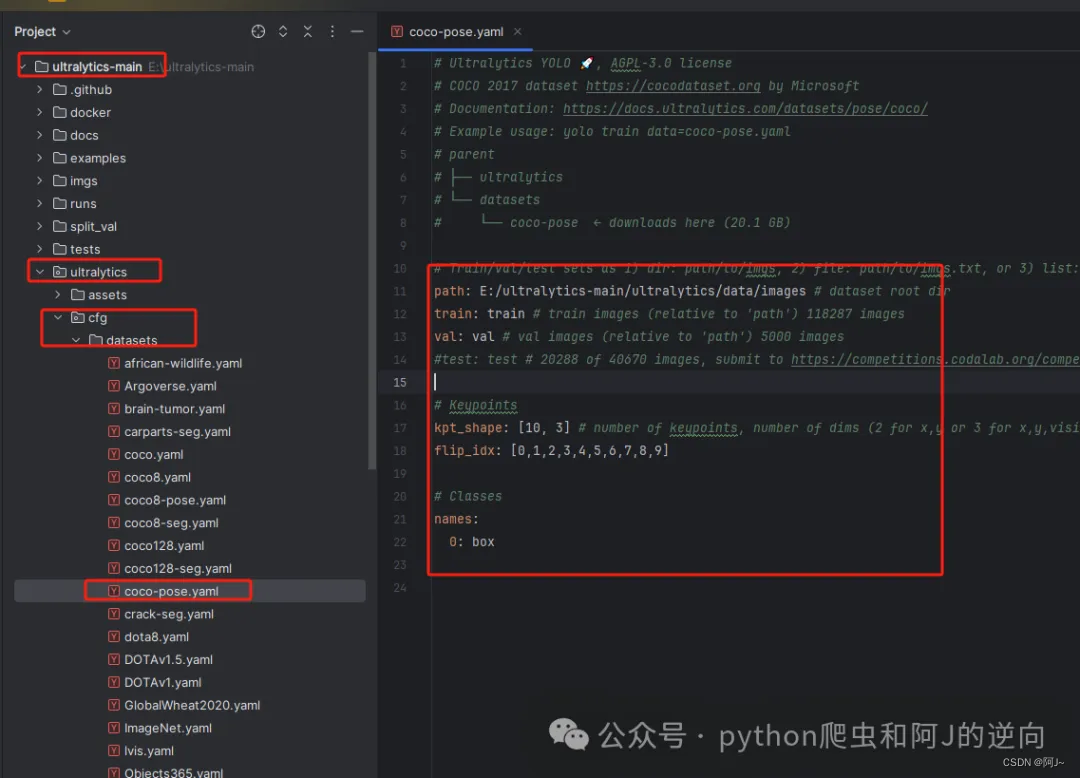This screenshot has width=1080, height=778.
Task: Click YAML icon of brain-tumor.yaml
Action: click(114, 408)
